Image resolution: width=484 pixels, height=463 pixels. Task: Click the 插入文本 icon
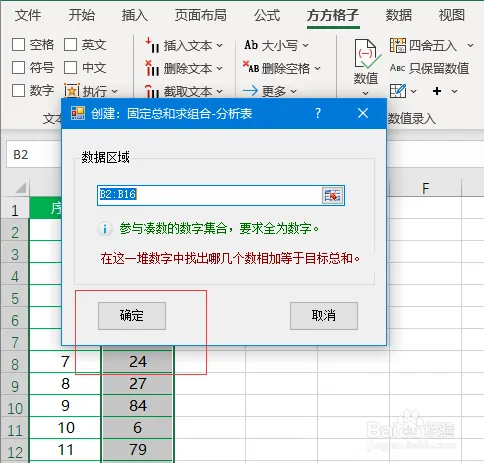(x=152, y=45)
